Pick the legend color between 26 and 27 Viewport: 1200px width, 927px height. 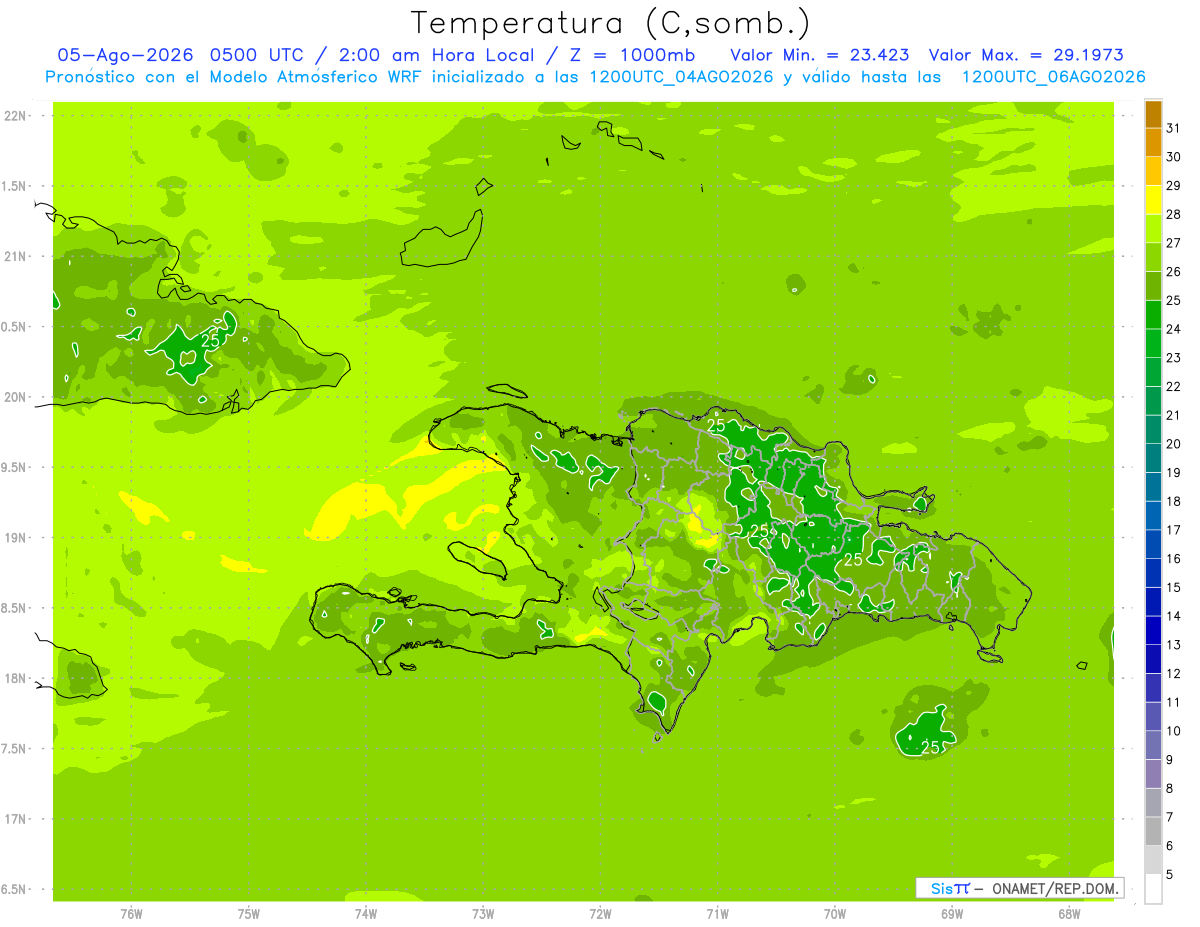[1153, 258]
